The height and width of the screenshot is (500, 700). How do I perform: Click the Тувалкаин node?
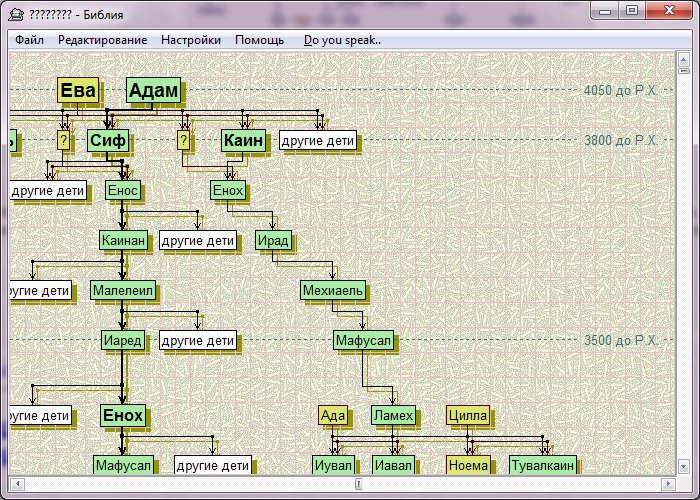[x=543, y=465]
